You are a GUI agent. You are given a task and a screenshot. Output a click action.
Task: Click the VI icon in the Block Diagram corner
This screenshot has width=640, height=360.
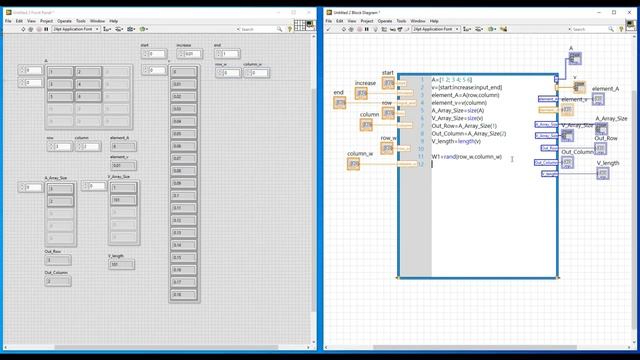[631, 25]
